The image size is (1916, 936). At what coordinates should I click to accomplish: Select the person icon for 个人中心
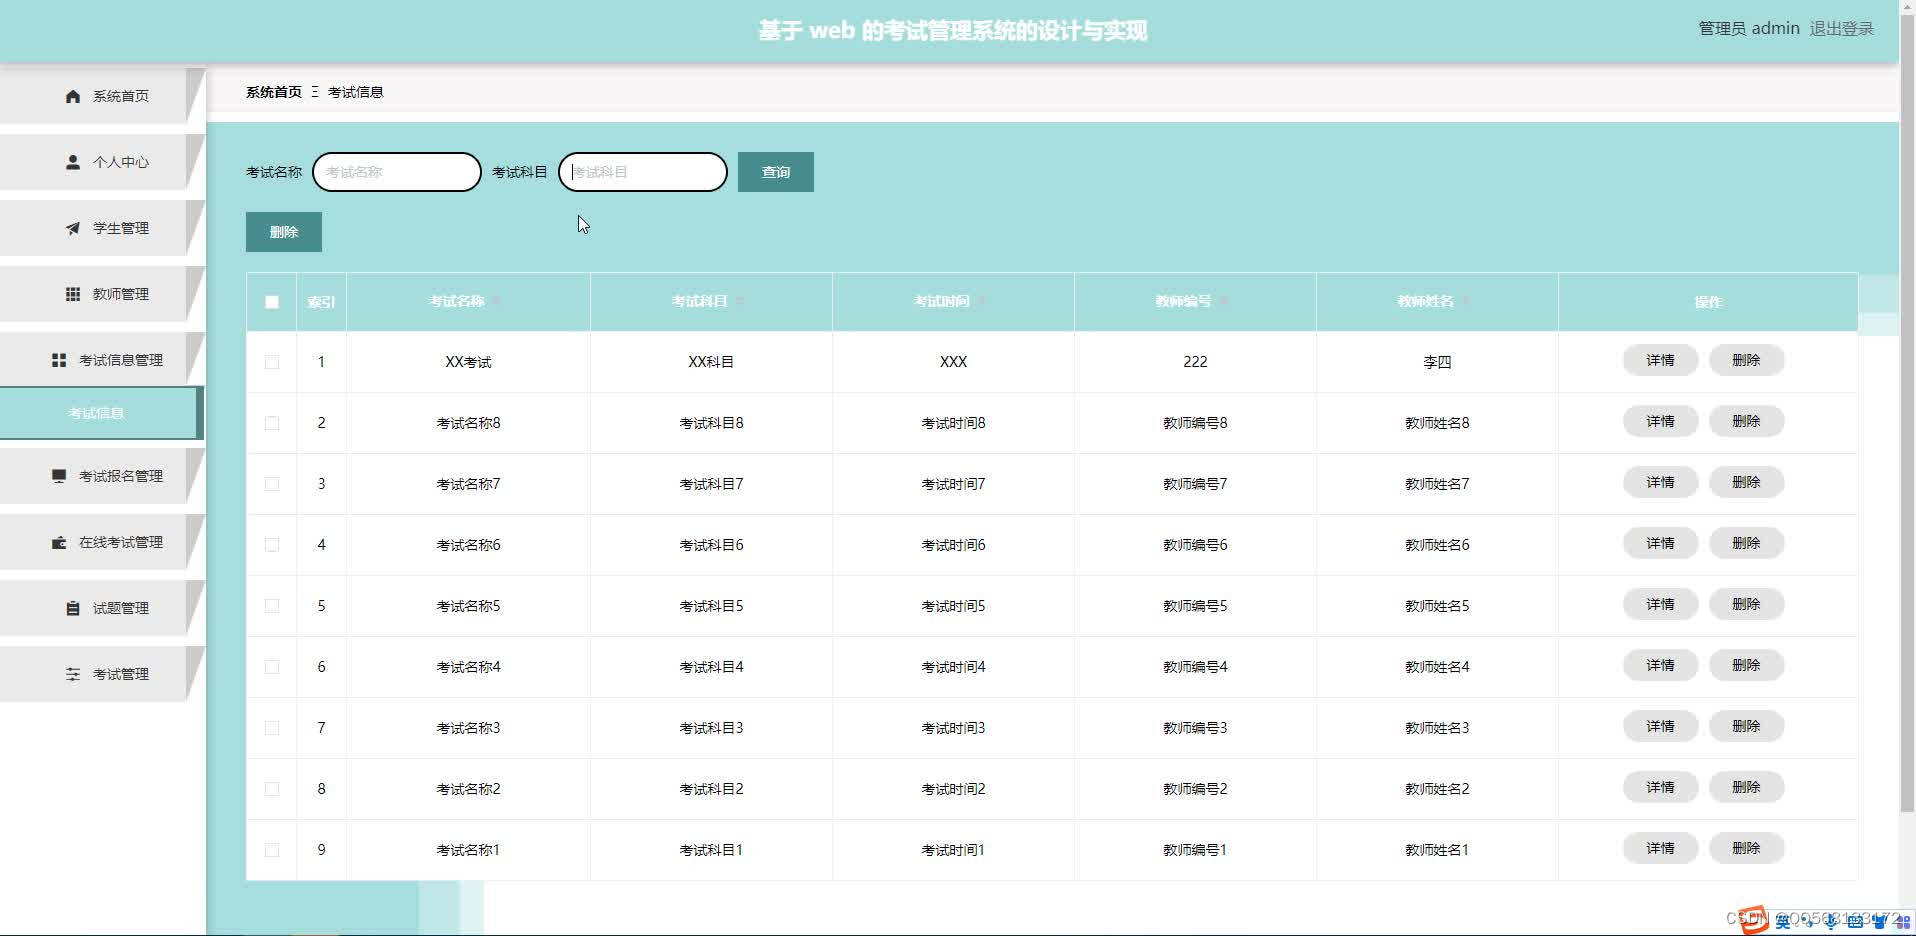click(x=72, y=161)
